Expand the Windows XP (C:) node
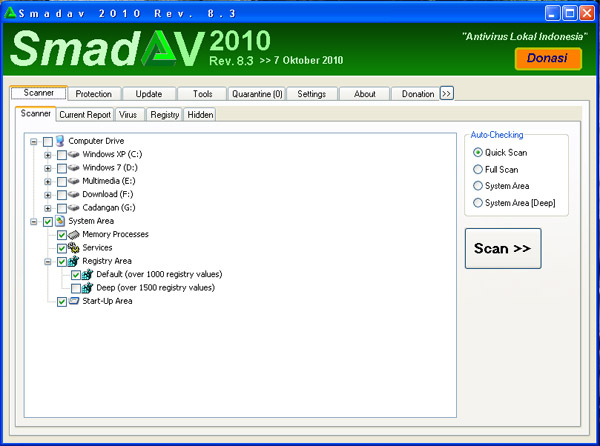600x446 pixels. tap(47, 155)
